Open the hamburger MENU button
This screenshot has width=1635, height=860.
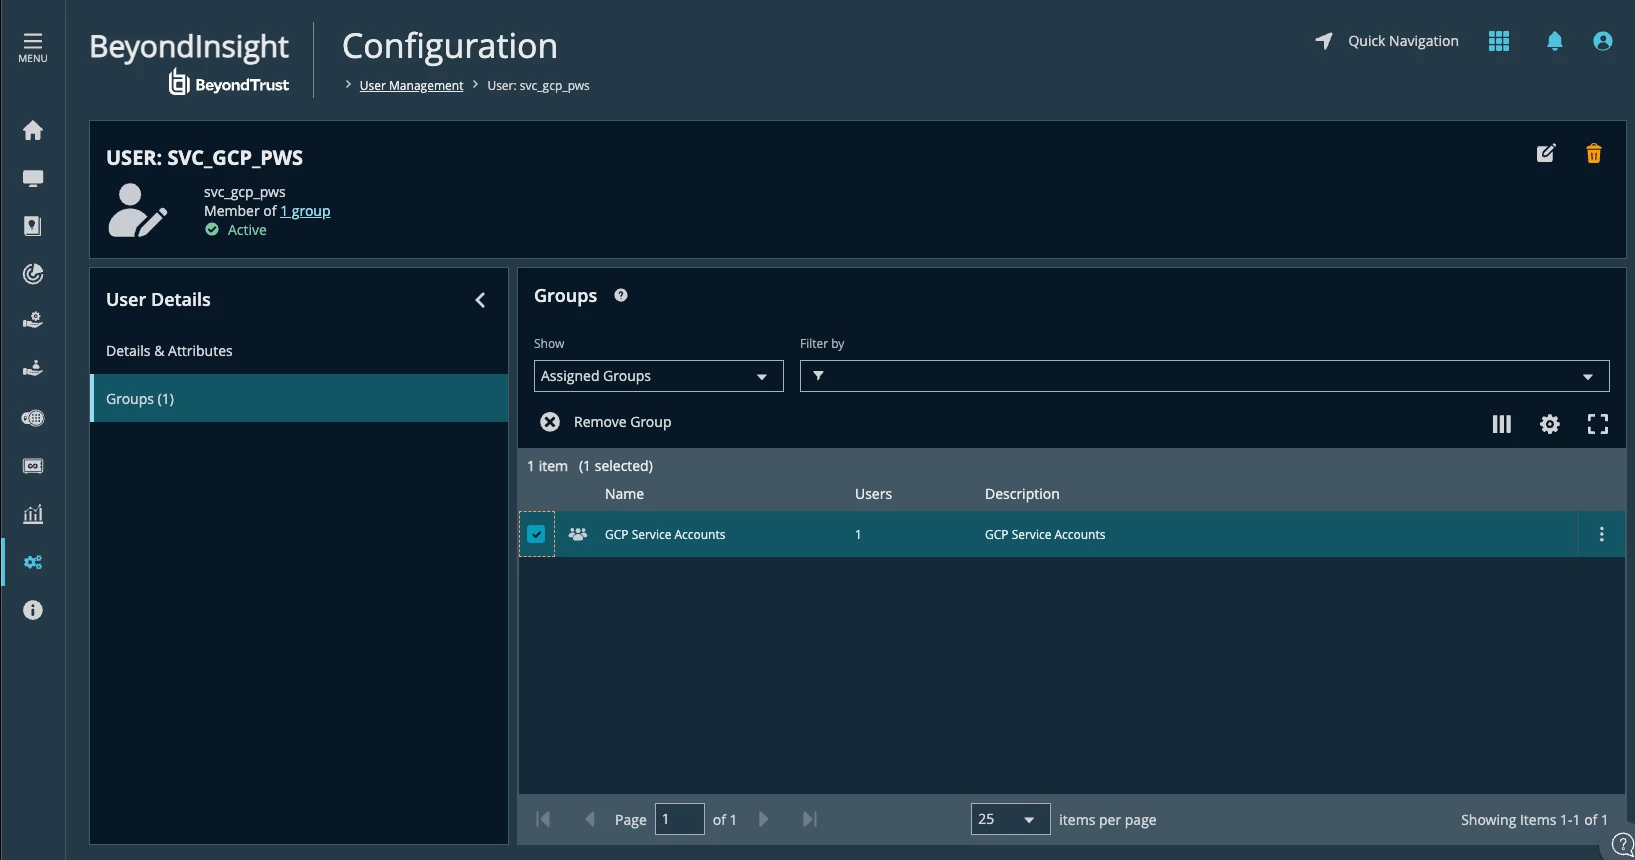33,47
